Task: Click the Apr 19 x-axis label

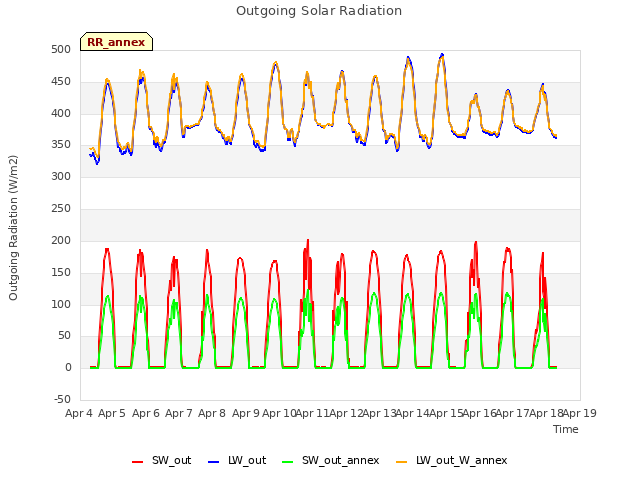Action: tap(580, 413)
